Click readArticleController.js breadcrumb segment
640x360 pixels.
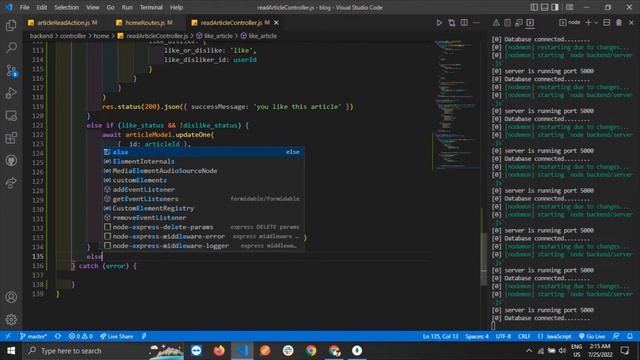click(x=156, y=36)
